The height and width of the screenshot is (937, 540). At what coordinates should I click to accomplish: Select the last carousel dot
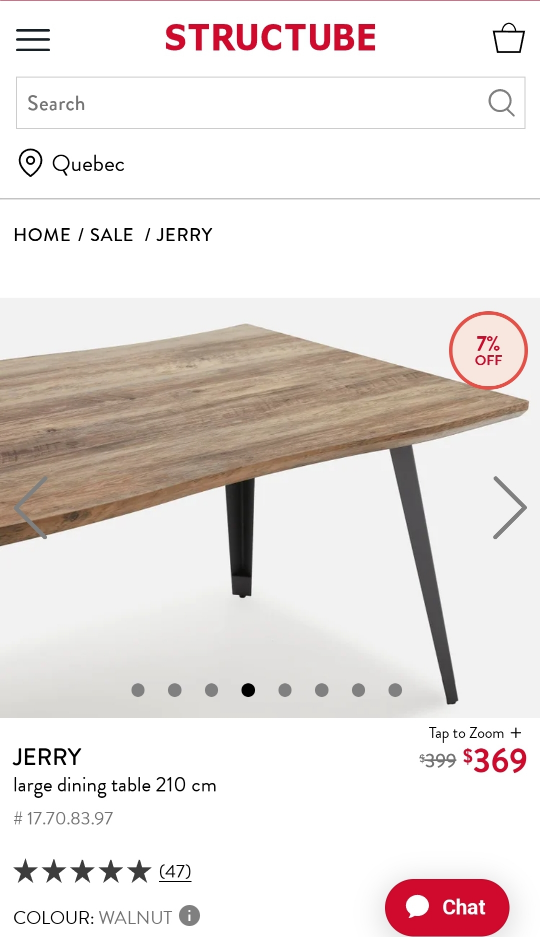click(395, 690)
